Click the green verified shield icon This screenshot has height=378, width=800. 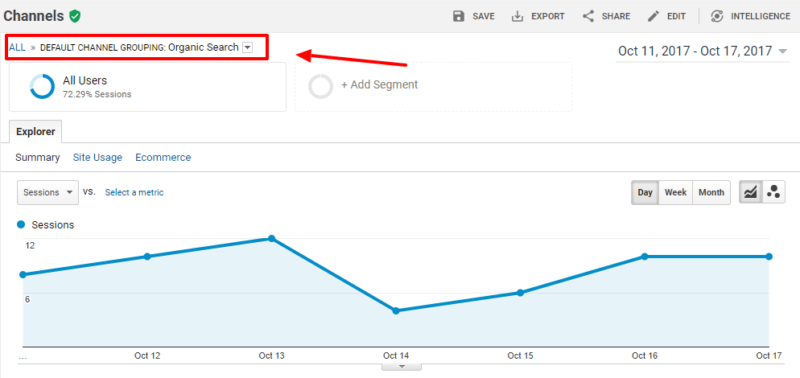(x=75, y=16)
